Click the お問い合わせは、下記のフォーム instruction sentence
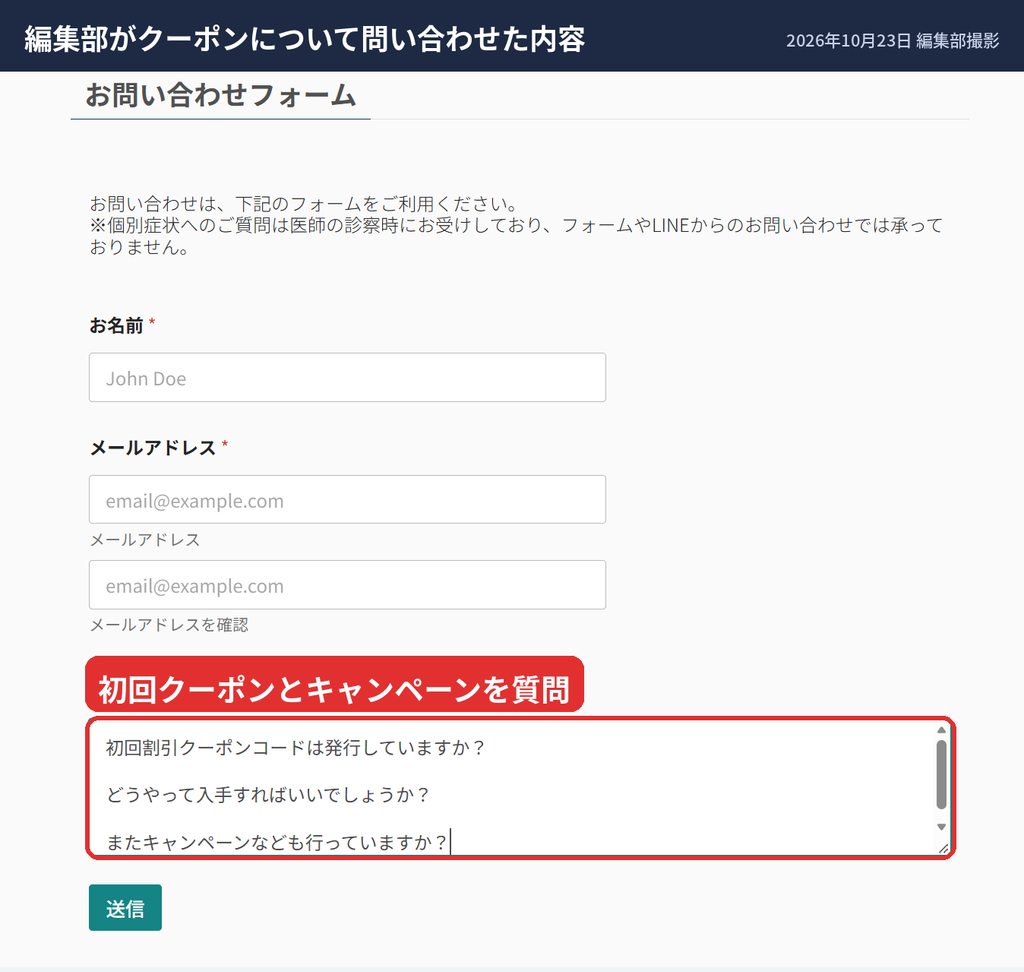Screen dimensions: 1024x972 (x=304, y=204)
